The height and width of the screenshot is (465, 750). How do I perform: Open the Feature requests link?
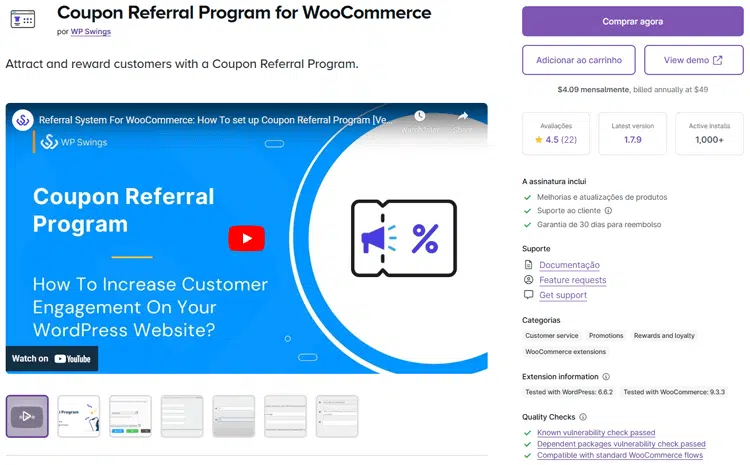pyautogui.click(x=573, y=280)
